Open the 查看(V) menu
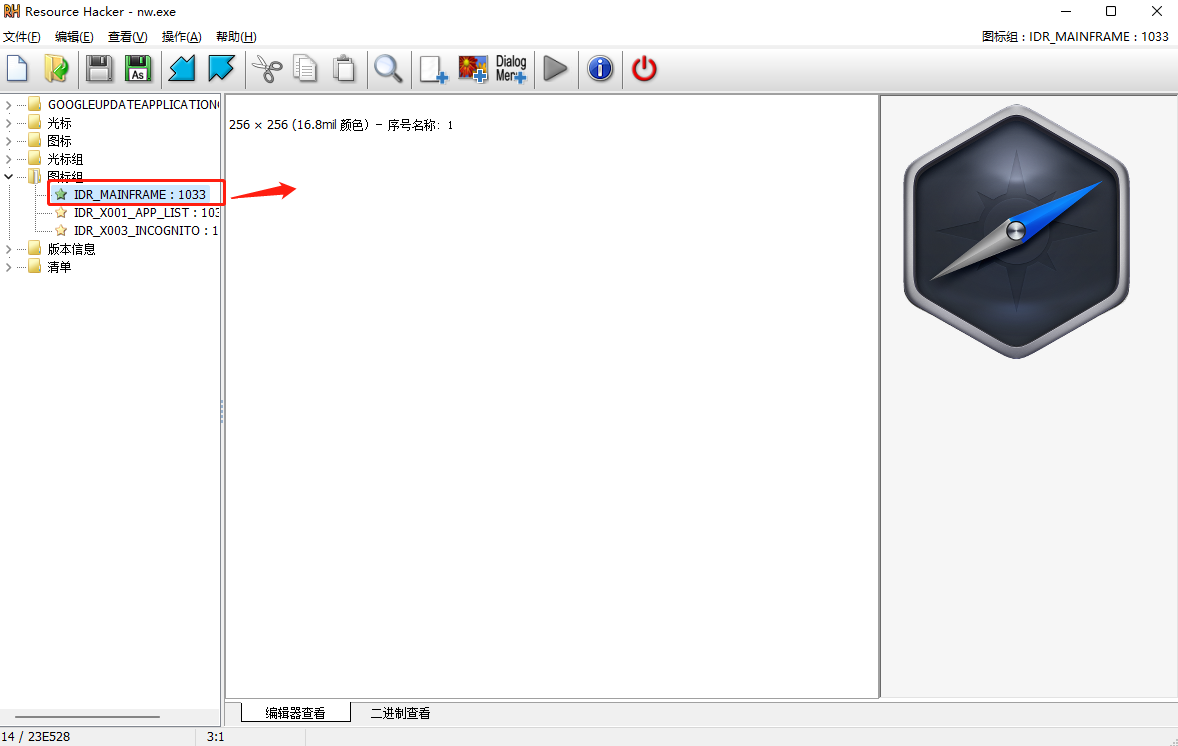 [x=128, y=37]
